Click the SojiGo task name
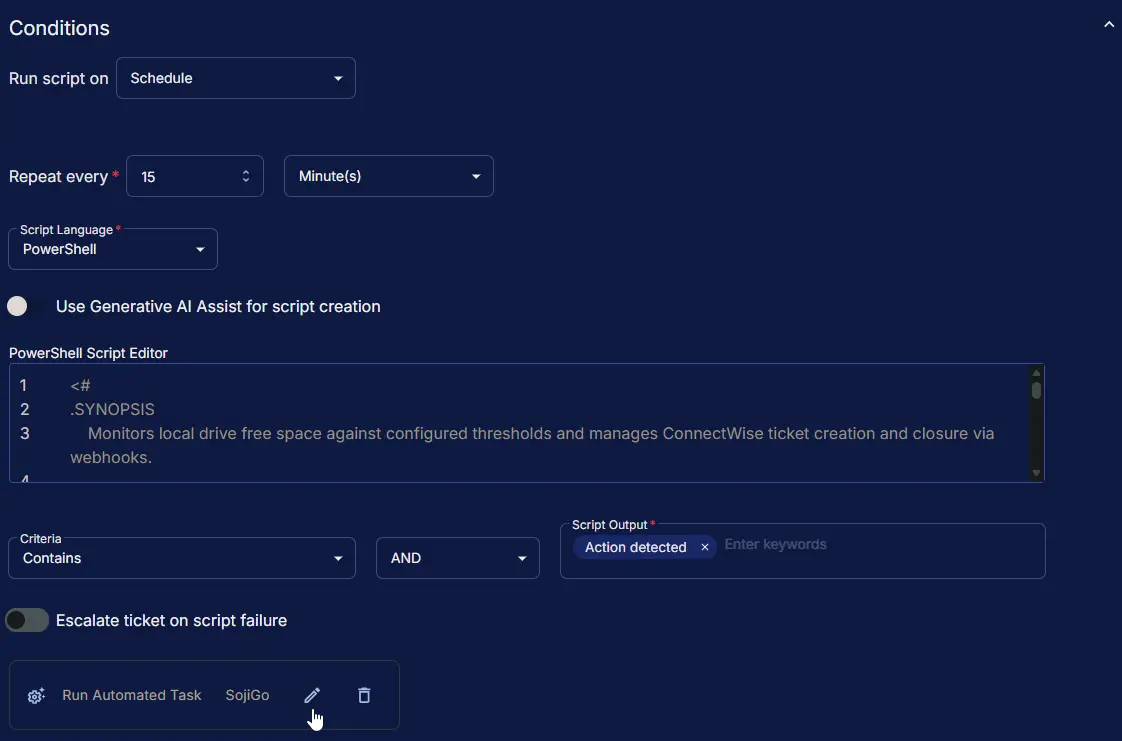Viewport: 1122px width, 741px height. 248,695
